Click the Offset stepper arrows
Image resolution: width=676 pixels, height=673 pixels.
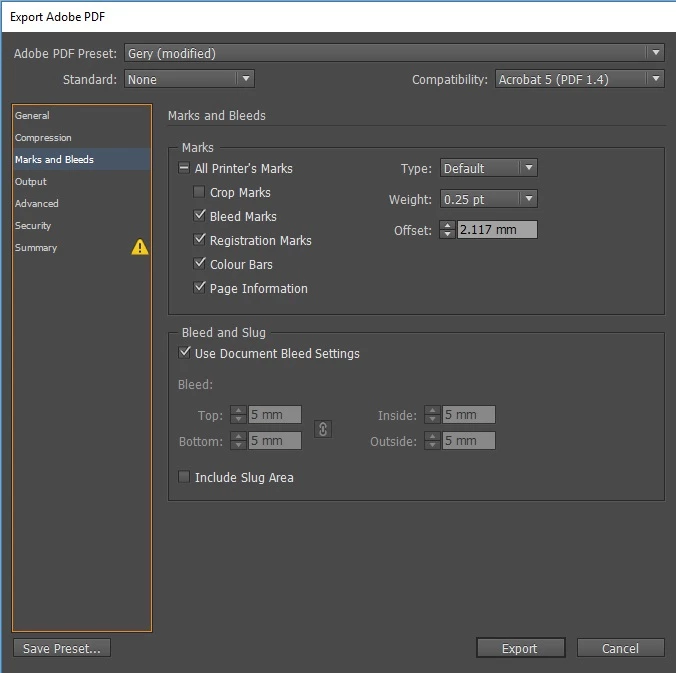coord(448,229)
